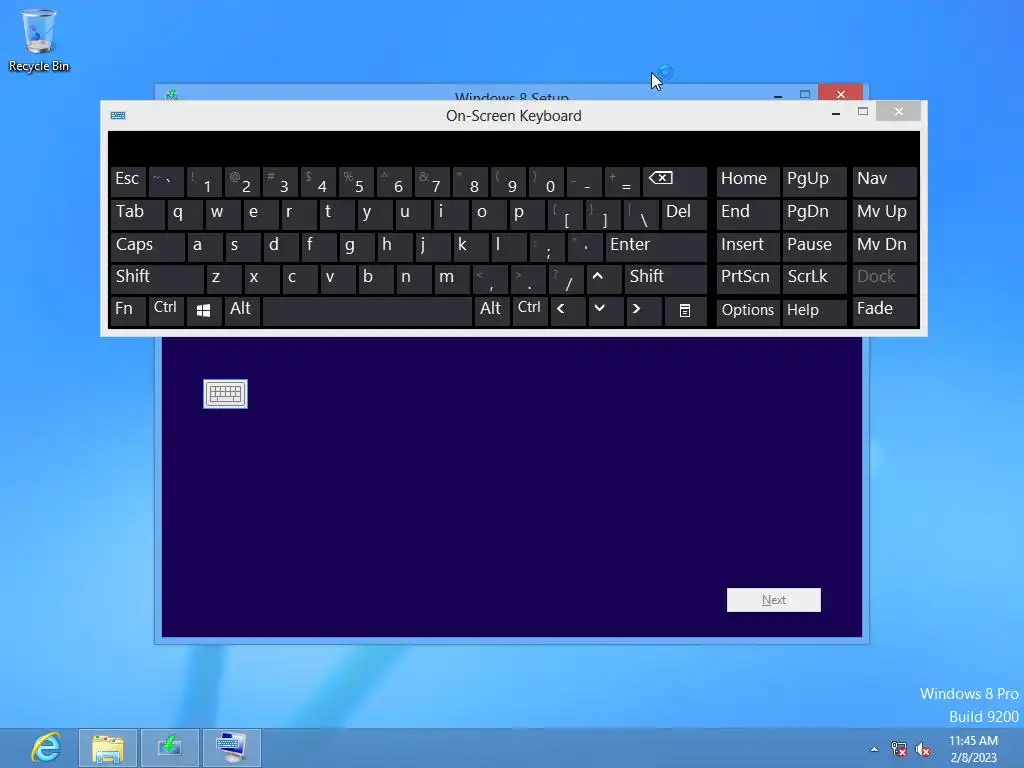
Task: Open keyboard Options
Action: (748, 311)
